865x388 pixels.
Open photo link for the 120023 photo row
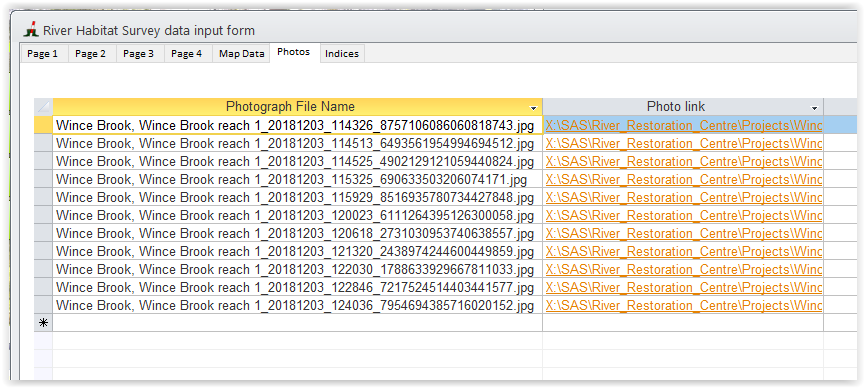coord(684,215)
